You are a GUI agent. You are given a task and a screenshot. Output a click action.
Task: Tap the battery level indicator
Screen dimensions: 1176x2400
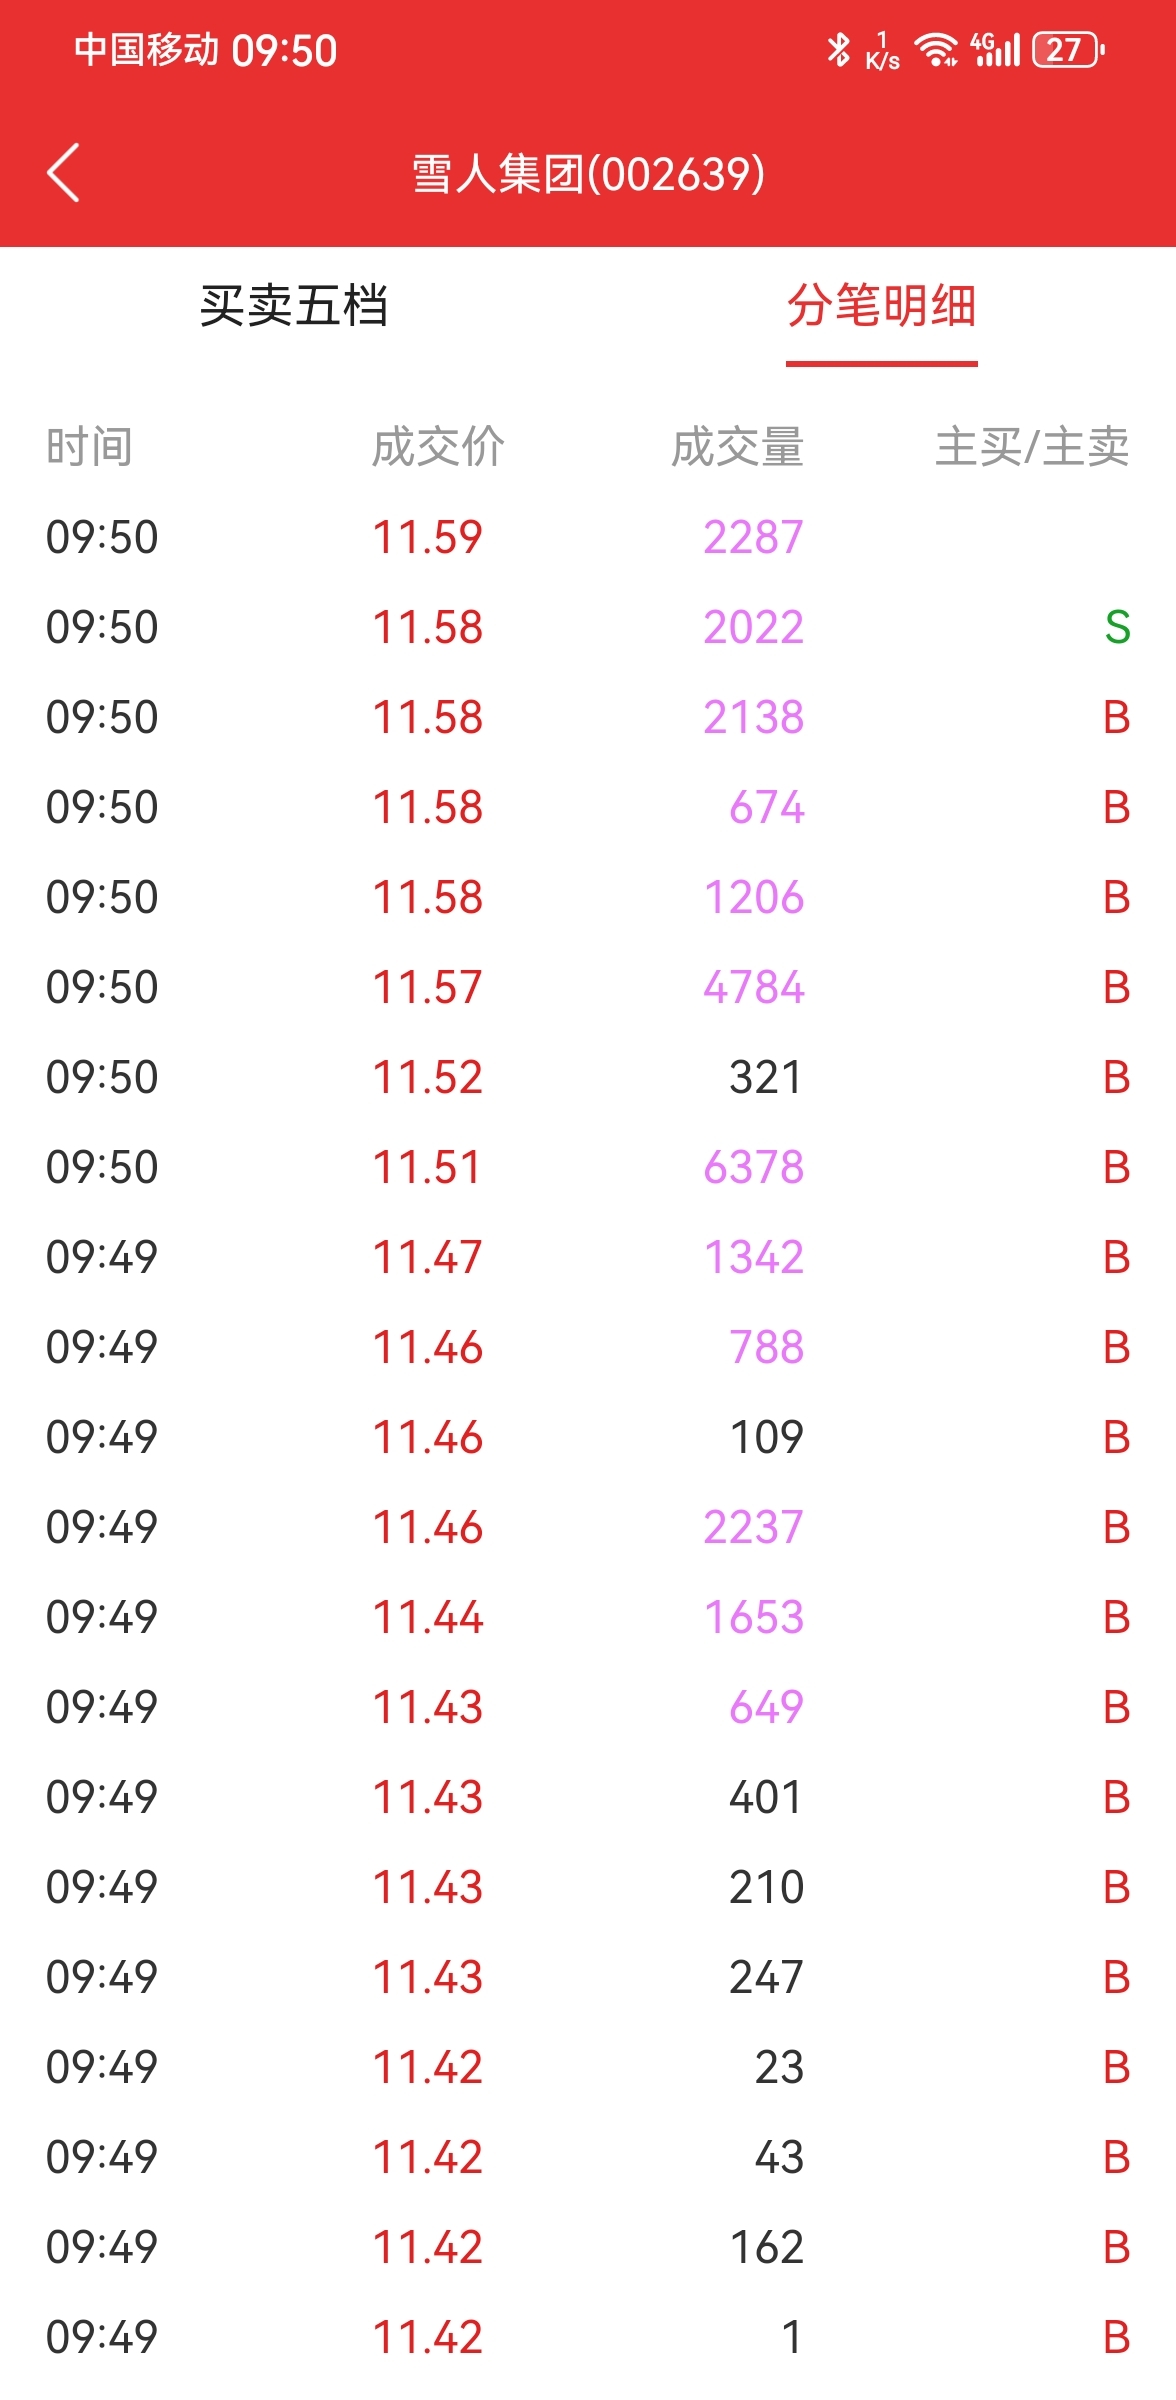[1069, 49]
